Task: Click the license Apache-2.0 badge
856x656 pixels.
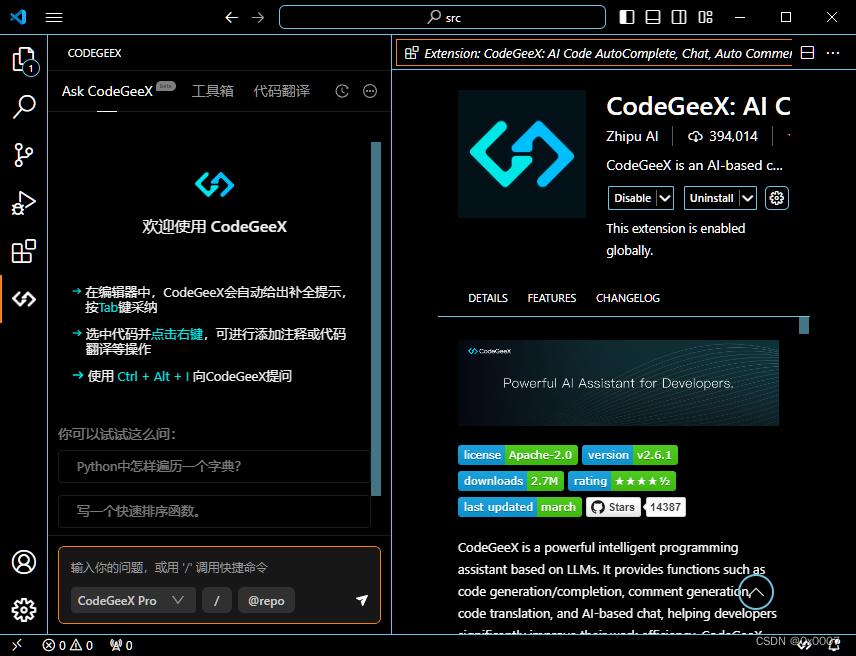Action: [518, 455]
